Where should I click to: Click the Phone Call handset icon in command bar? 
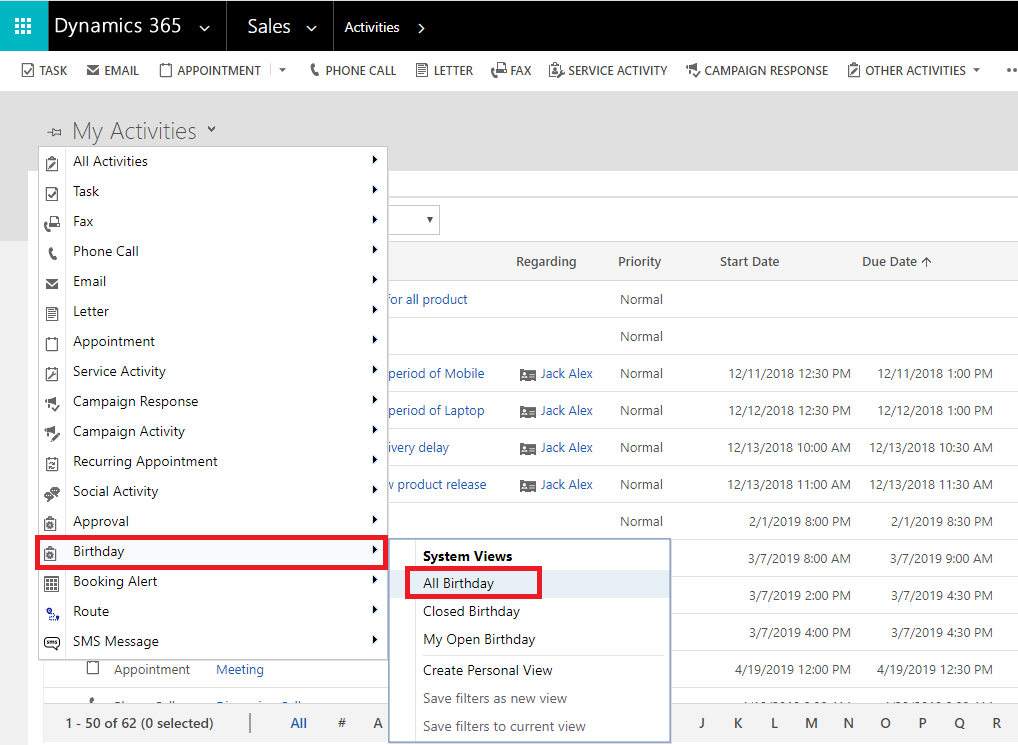click(x=314, y=70)
